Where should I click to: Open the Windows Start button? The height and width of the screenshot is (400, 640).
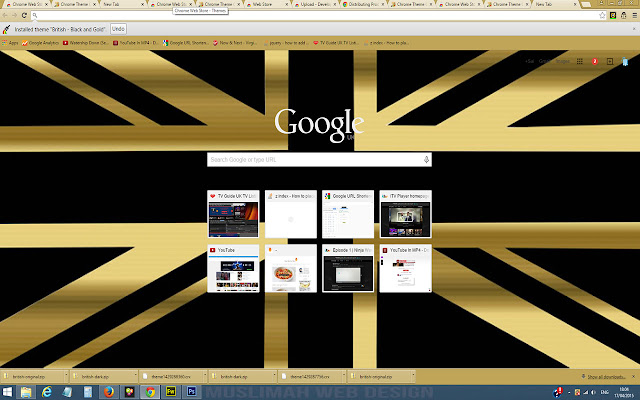click(7, 392)
